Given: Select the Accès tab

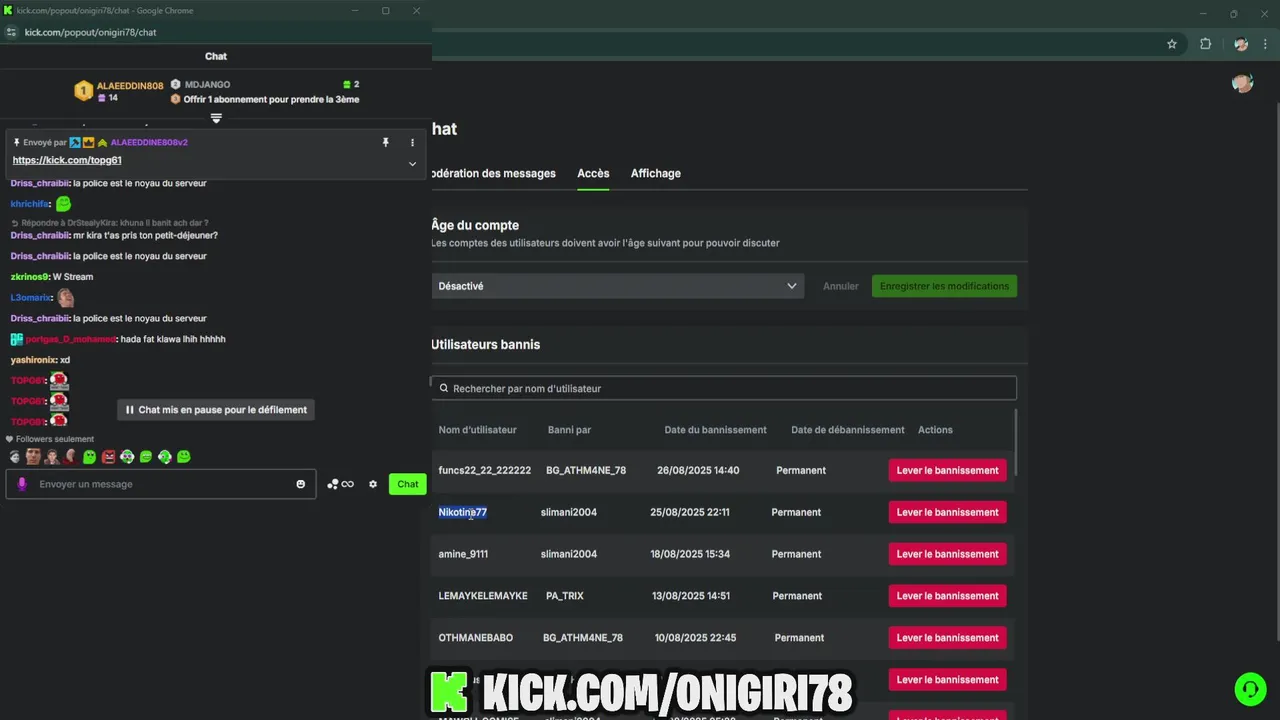Looking at the screenshot, I should pos(593,173).
